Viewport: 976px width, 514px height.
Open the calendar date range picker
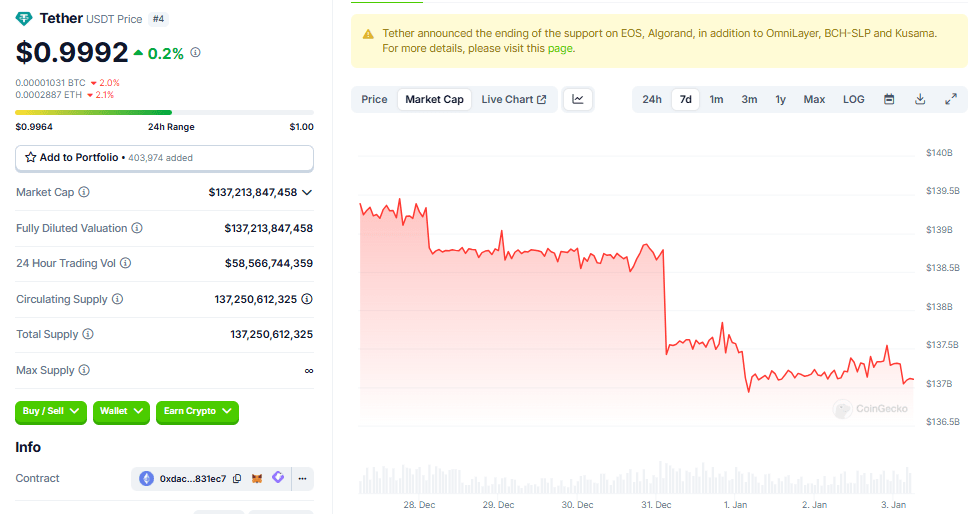(889, 100)
